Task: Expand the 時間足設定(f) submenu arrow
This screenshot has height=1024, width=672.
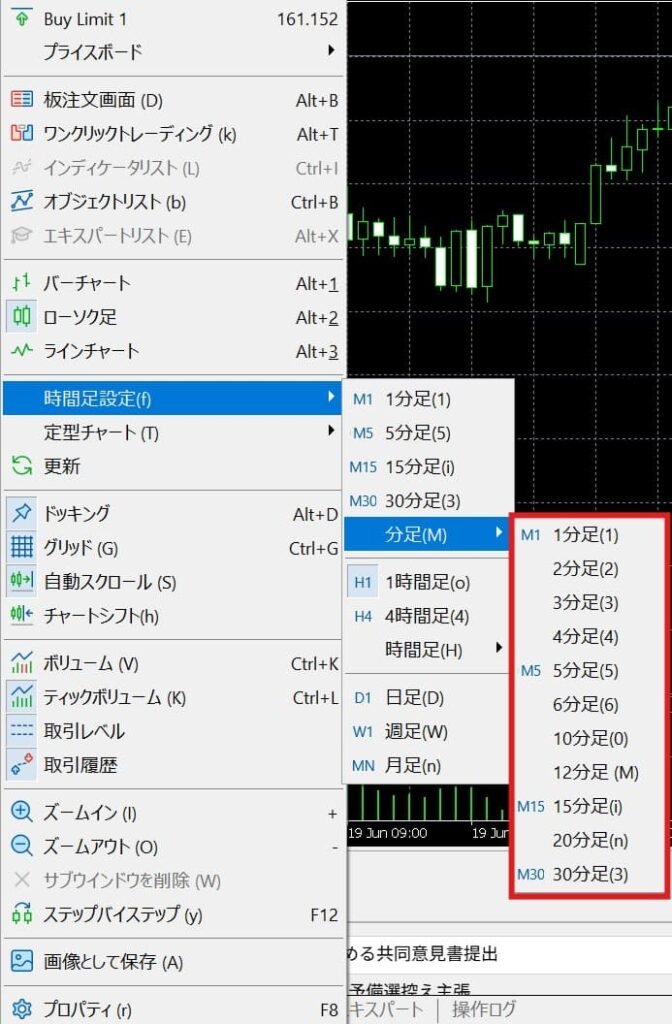Action: (331, 397)
